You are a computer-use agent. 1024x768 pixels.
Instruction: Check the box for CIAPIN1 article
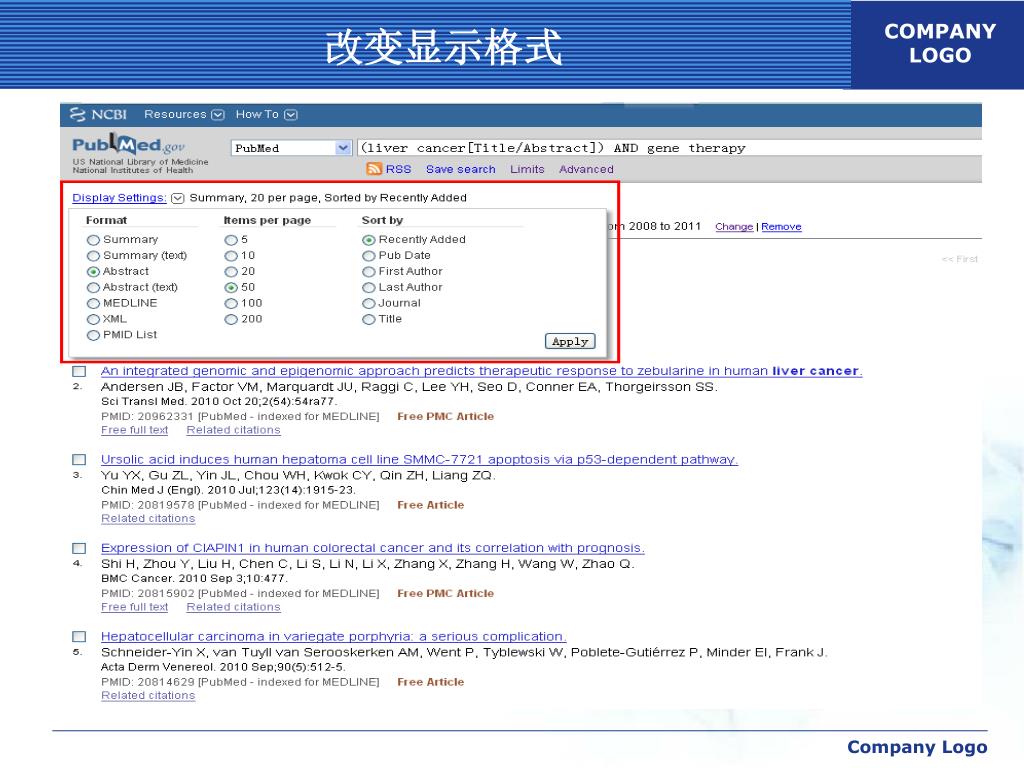click(x=79, y=549)
